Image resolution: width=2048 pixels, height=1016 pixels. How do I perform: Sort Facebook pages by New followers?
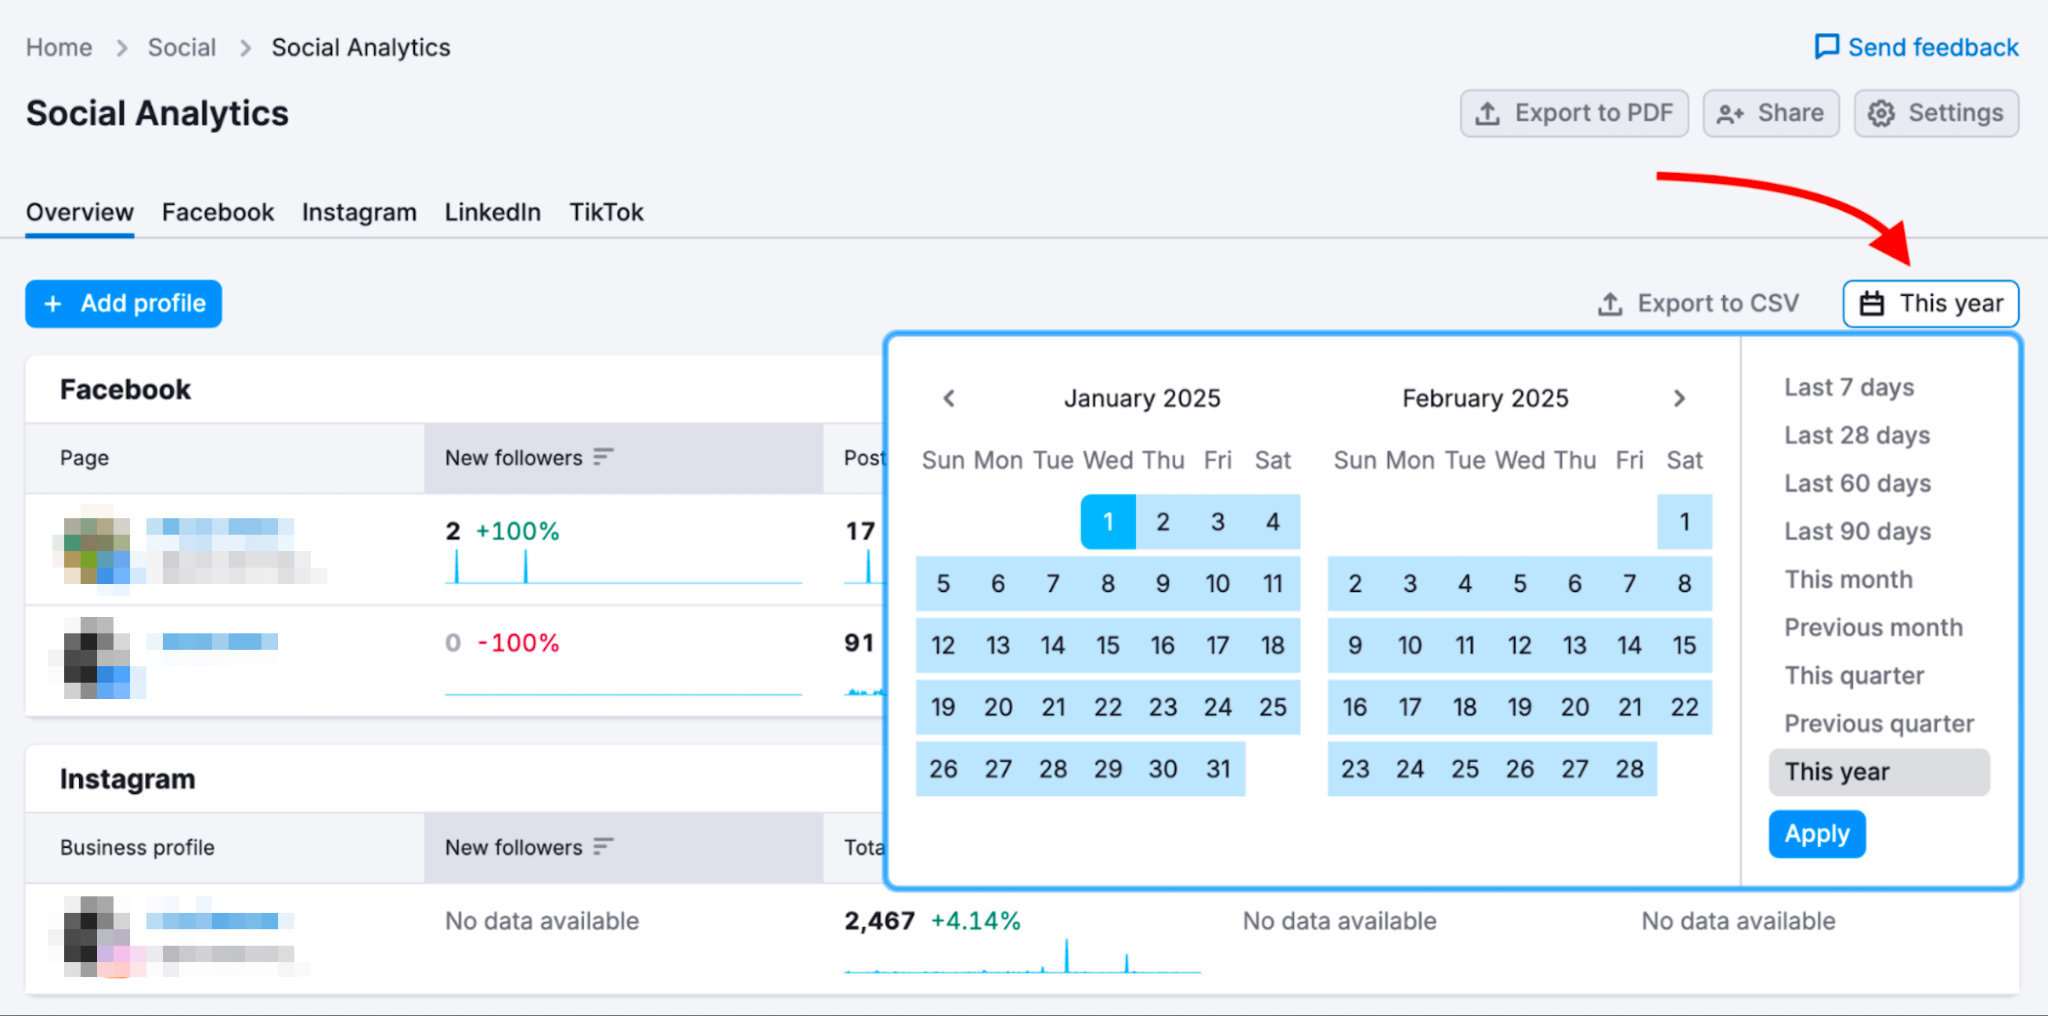coord(602,457)
